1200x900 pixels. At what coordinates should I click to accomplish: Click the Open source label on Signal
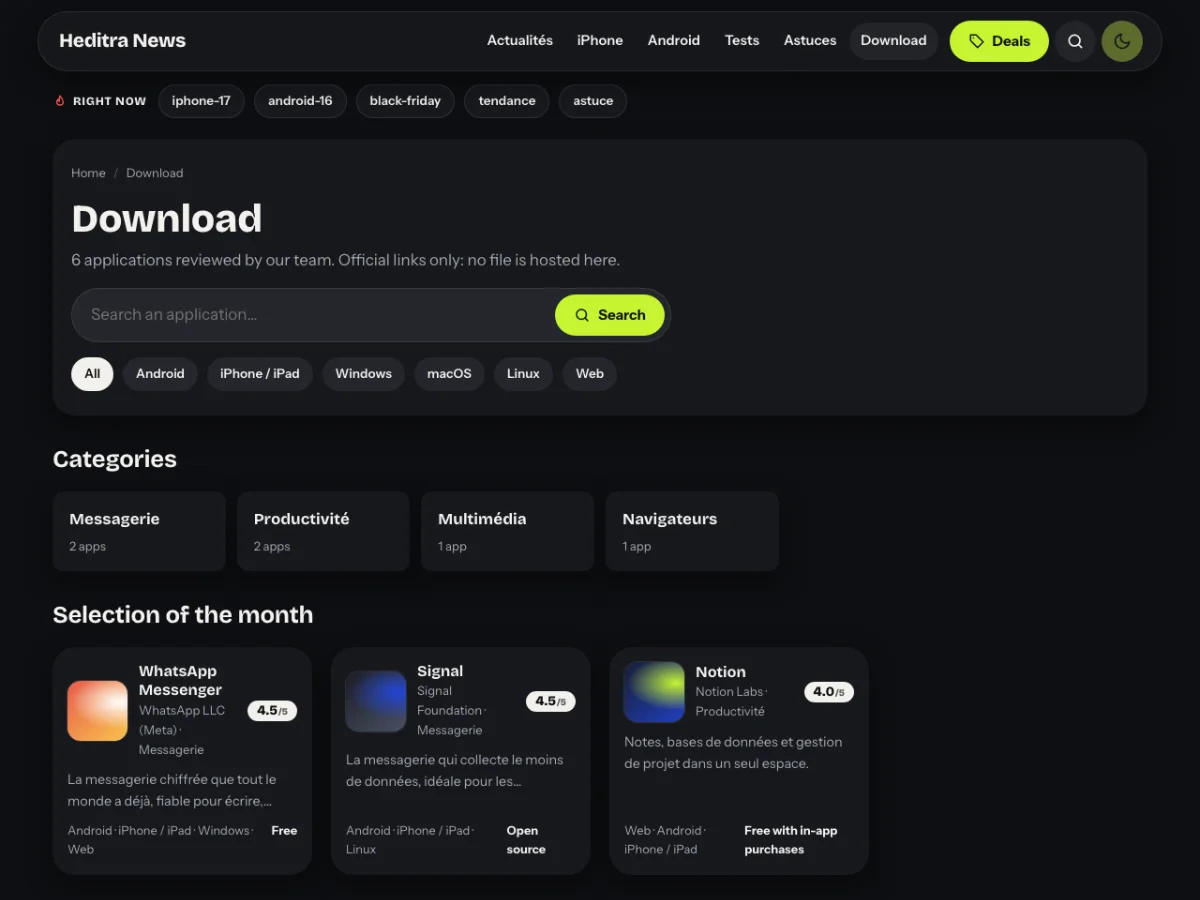click(x=526, y=840)
